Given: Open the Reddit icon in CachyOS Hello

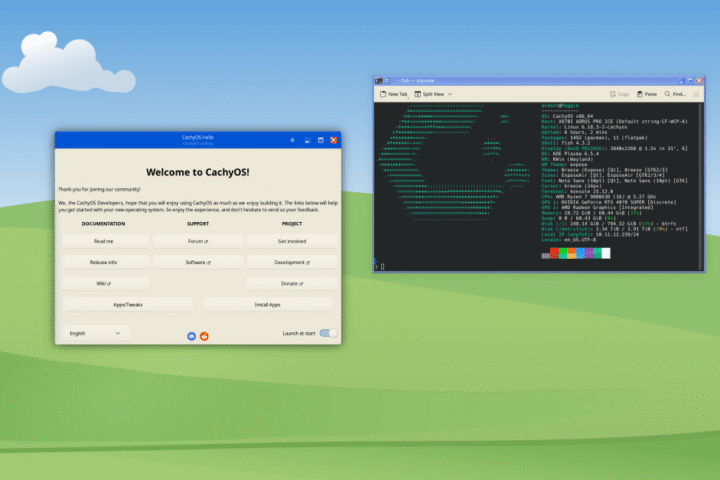Looking at the screenshot, I should 204,336.
